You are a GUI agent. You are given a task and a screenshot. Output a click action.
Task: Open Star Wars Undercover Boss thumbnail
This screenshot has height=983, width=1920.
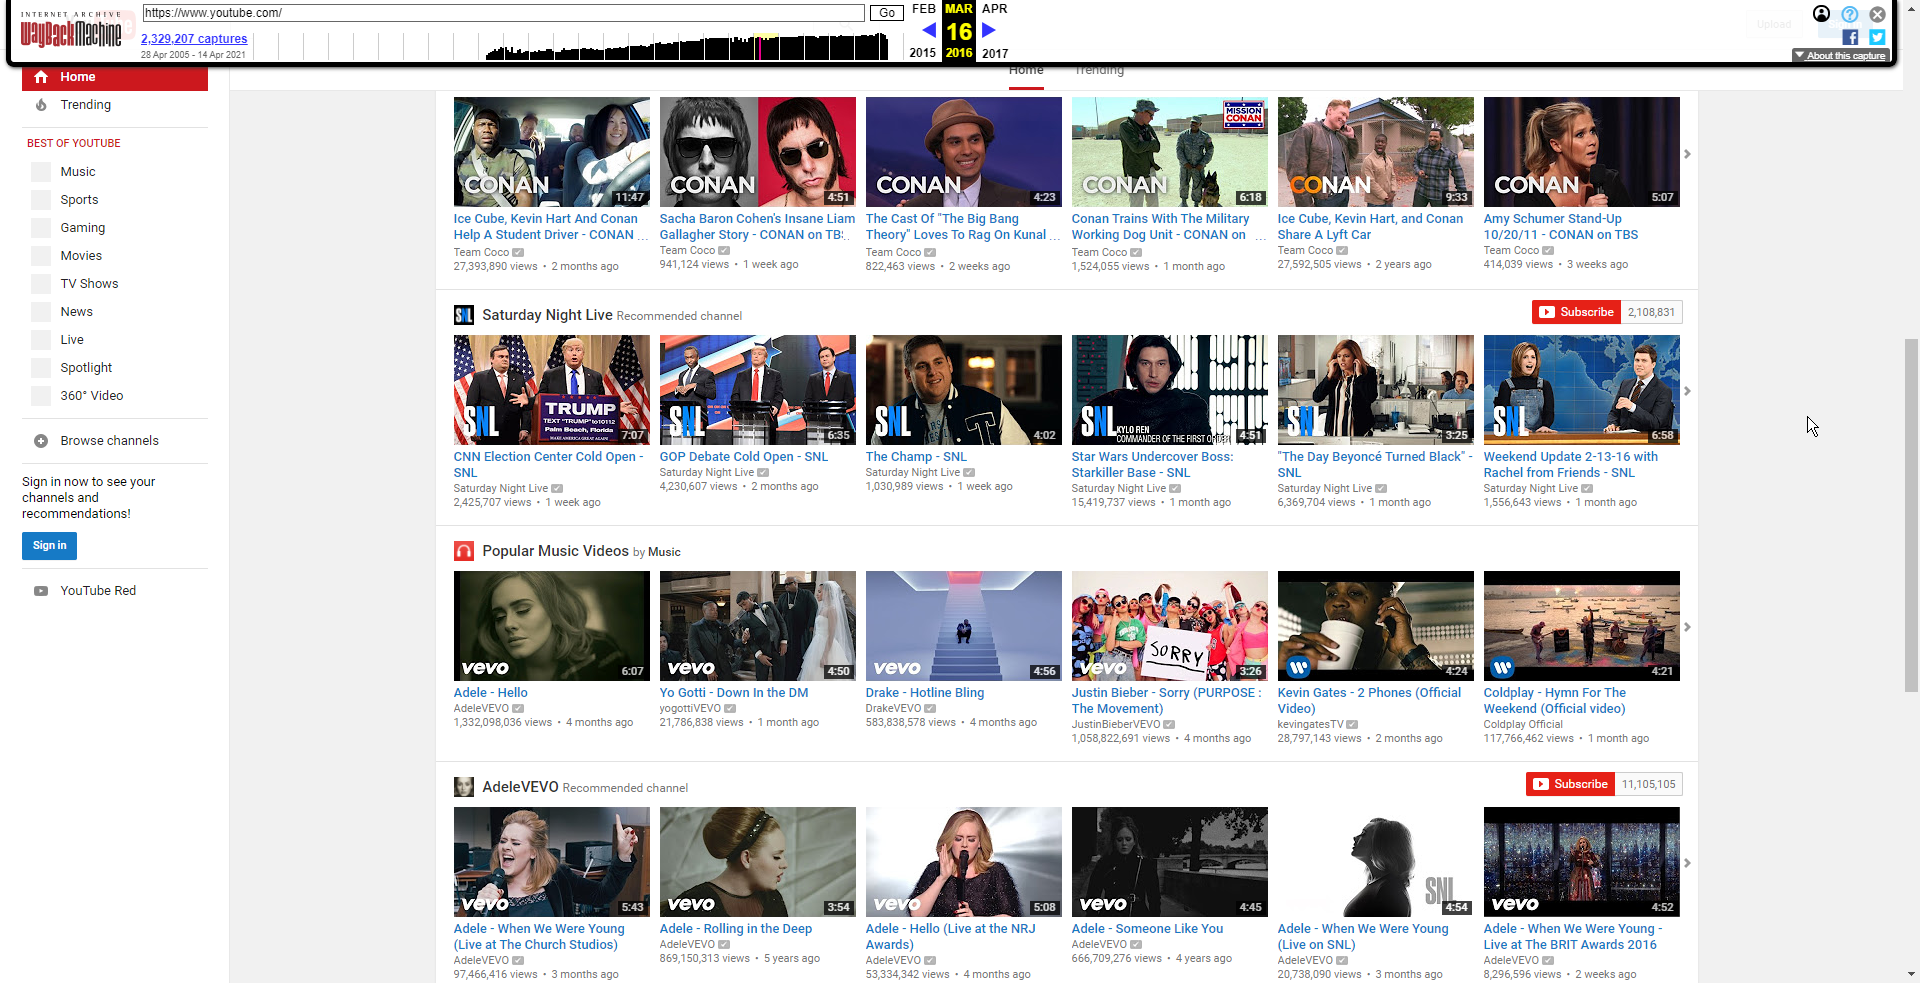tap(1170, 390)
